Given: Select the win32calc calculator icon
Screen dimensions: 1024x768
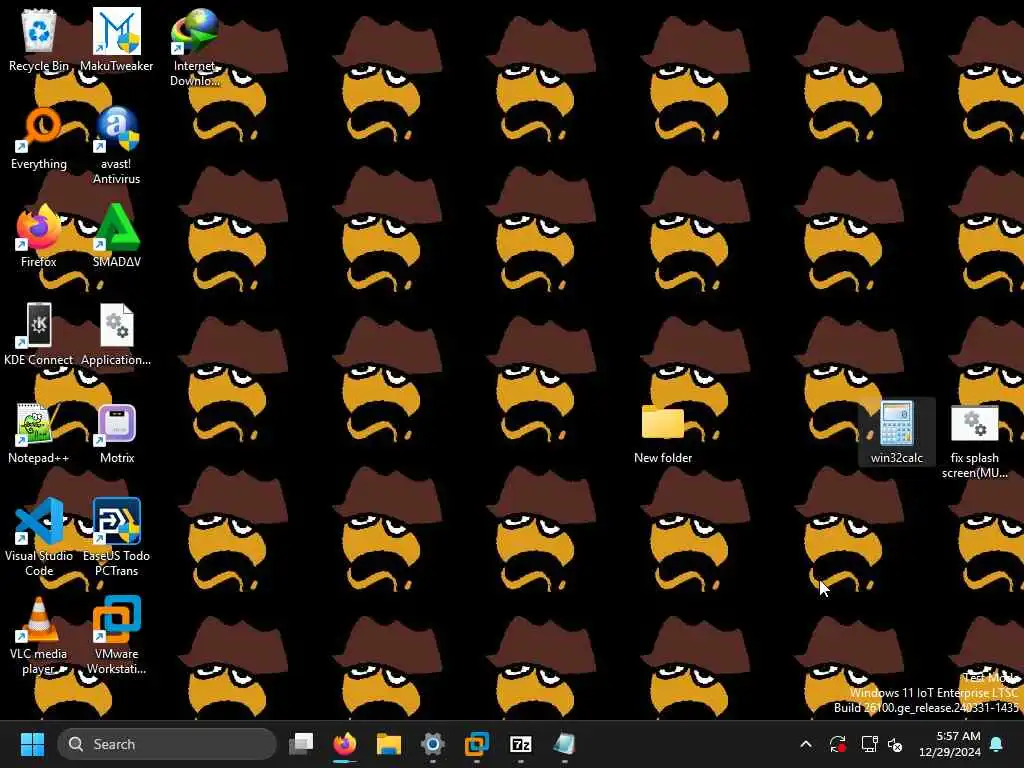Looking at the screenshot, I should point(897,432).
